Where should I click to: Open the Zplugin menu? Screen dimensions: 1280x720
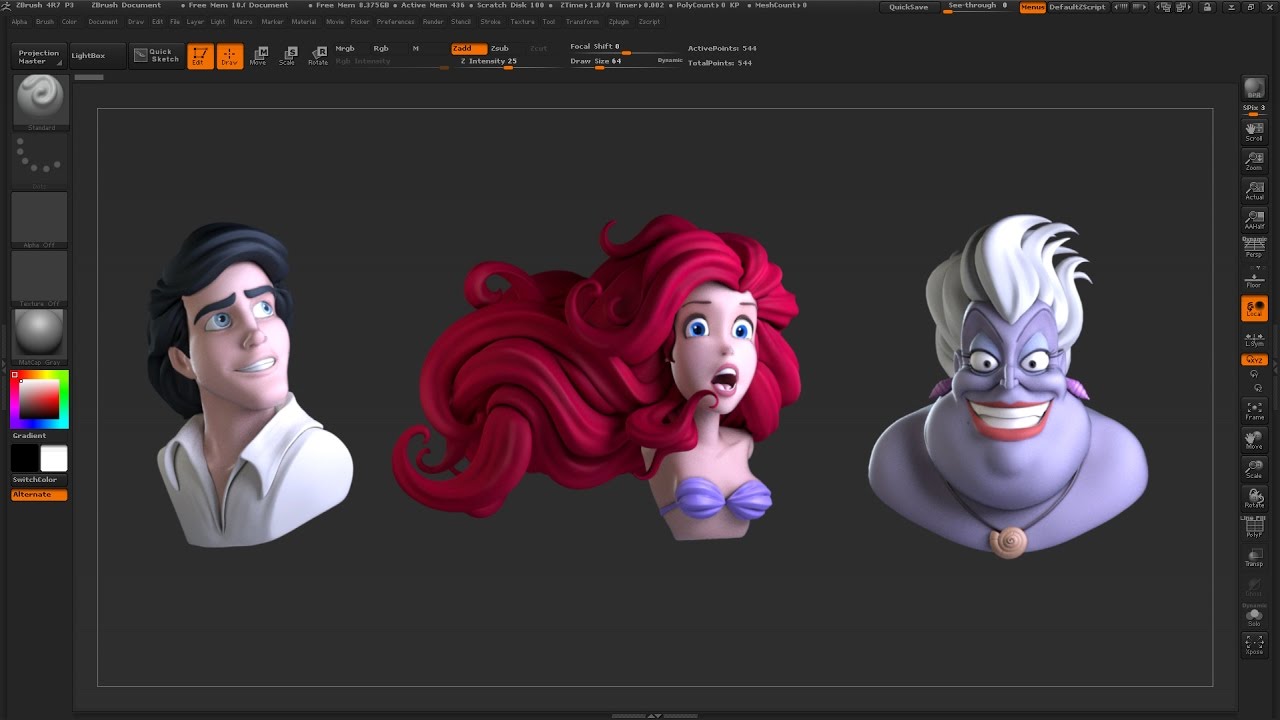(619, 21)
